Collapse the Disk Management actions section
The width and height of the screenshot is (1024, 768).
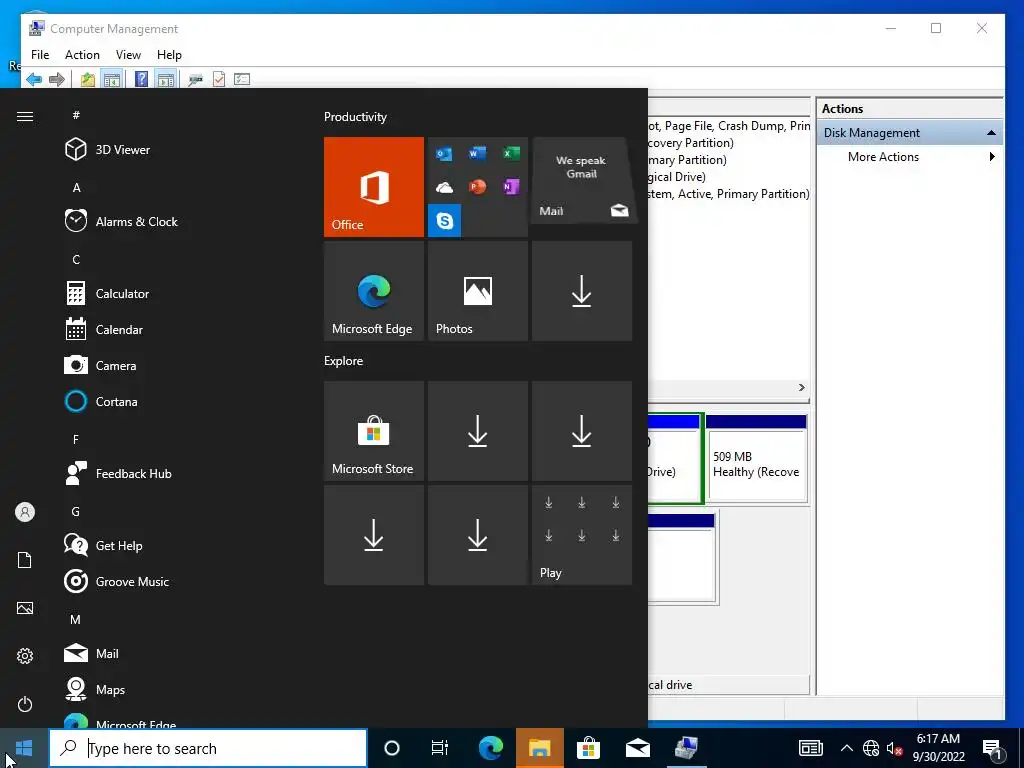(x=991, y=133)
